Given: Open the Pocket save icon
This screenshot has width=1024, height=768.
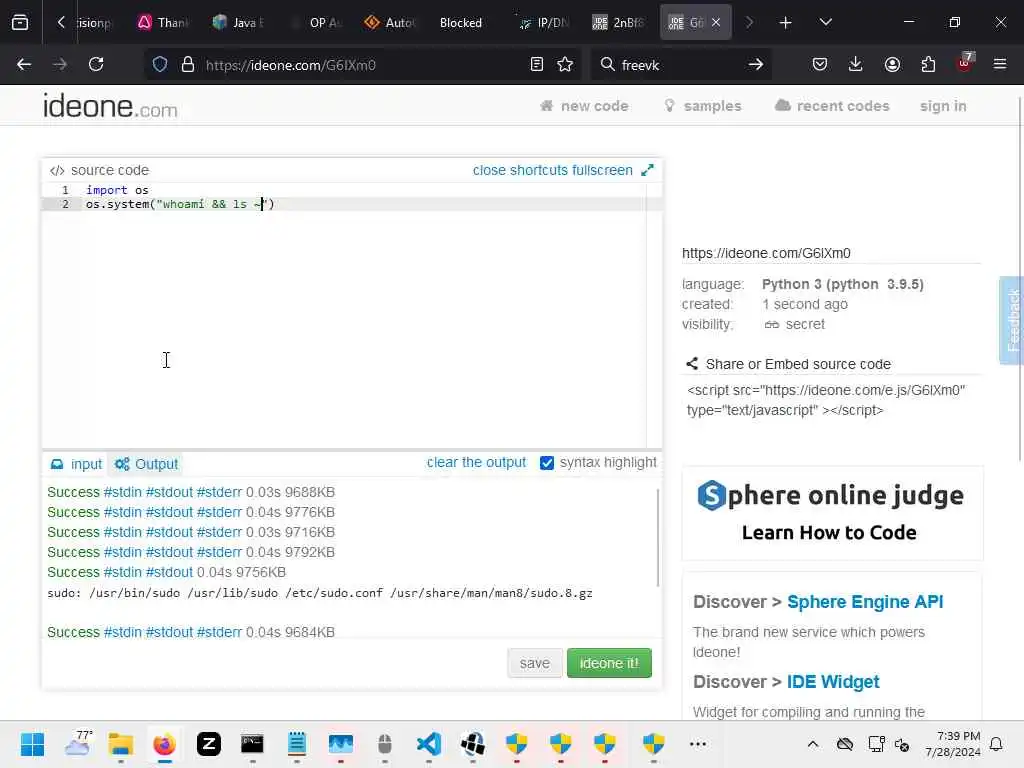Looking at the screenshot, I should click(820, 64).
